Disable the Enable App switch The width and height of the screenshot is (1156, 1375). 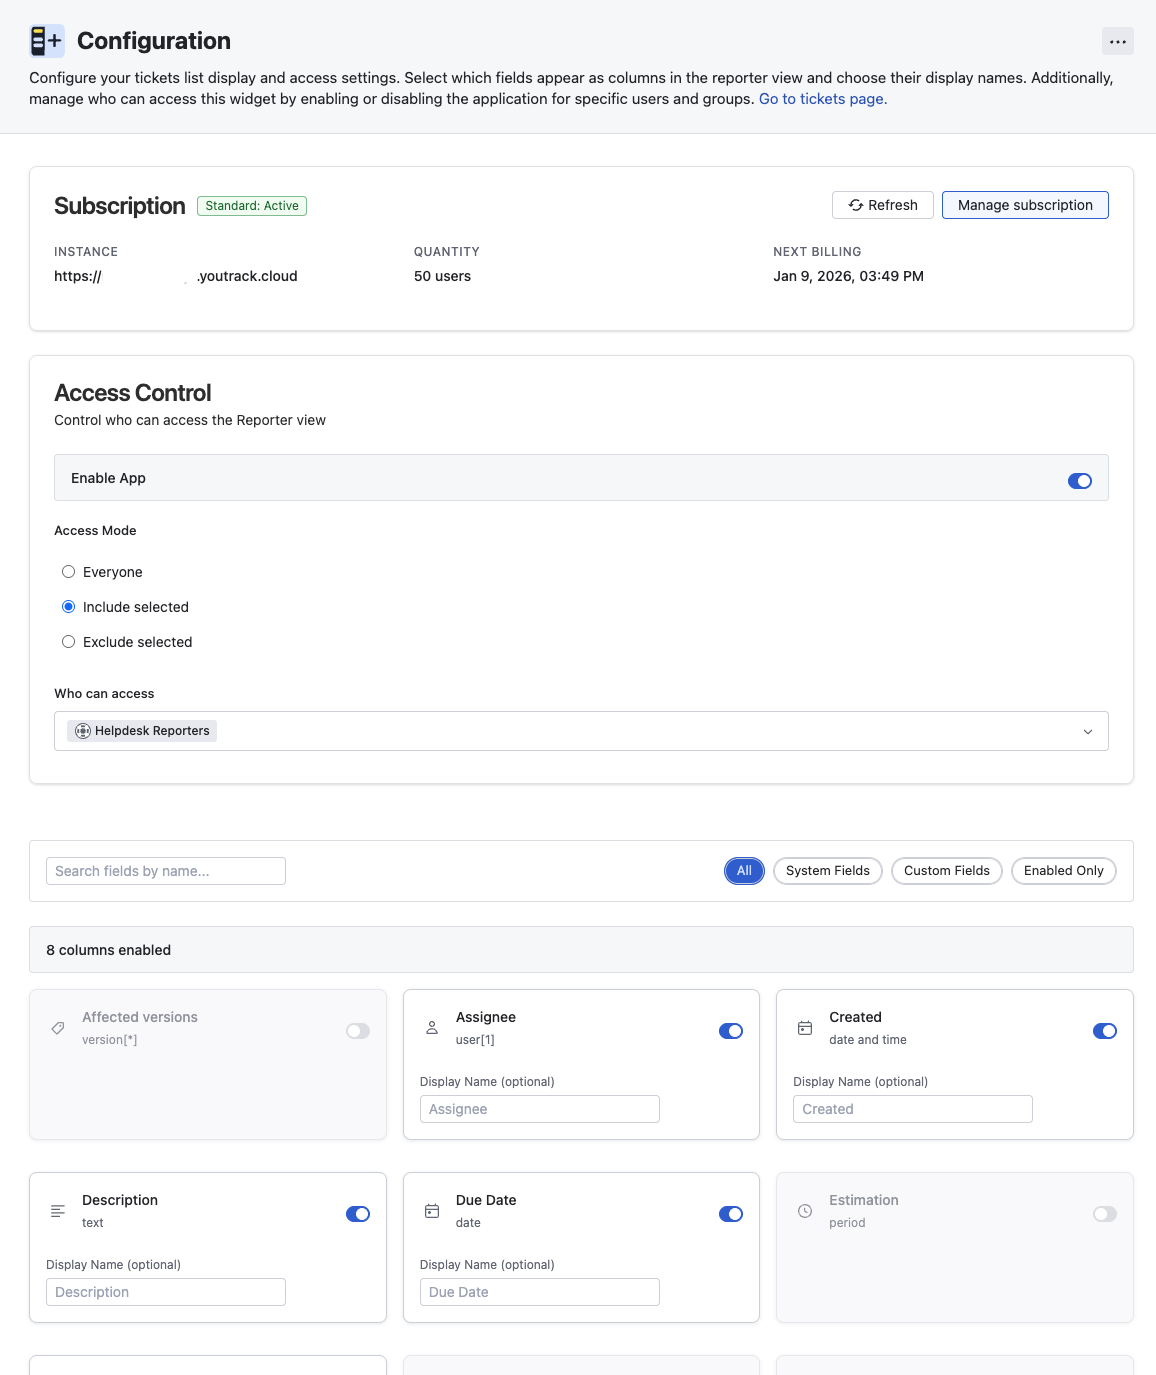[1080, 481]
